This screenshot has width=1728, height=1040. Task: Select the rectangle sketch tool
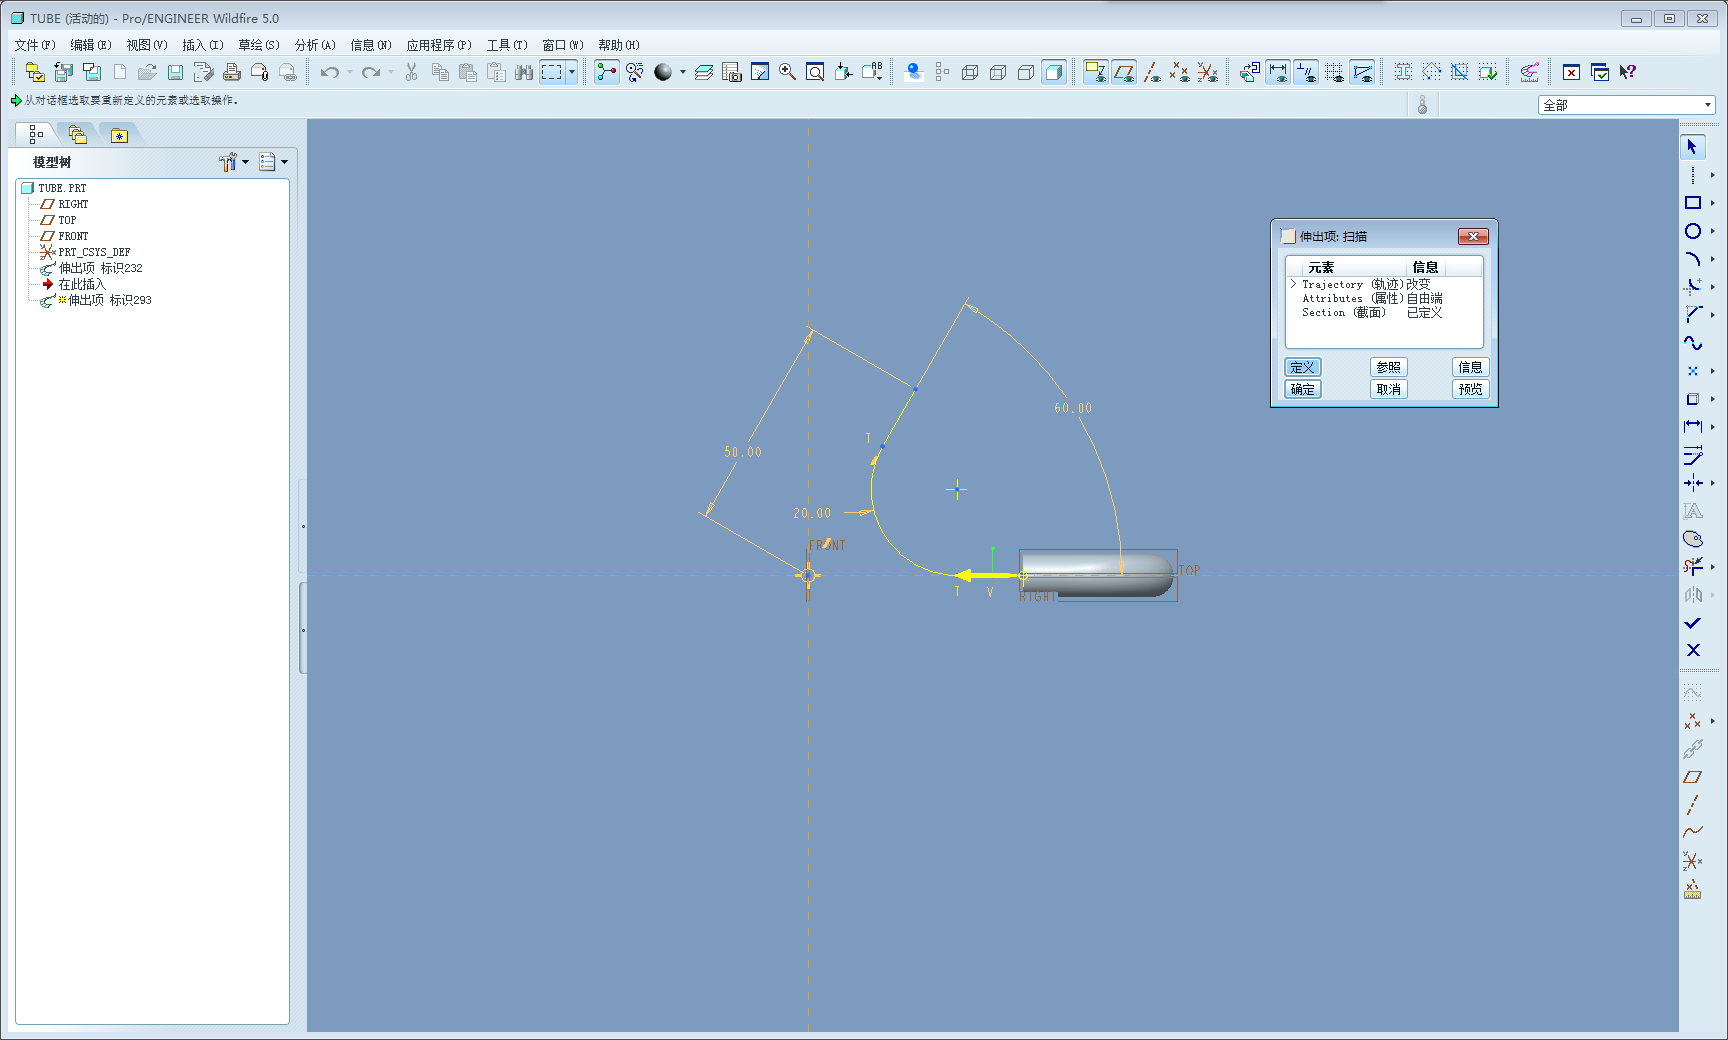1692,203
